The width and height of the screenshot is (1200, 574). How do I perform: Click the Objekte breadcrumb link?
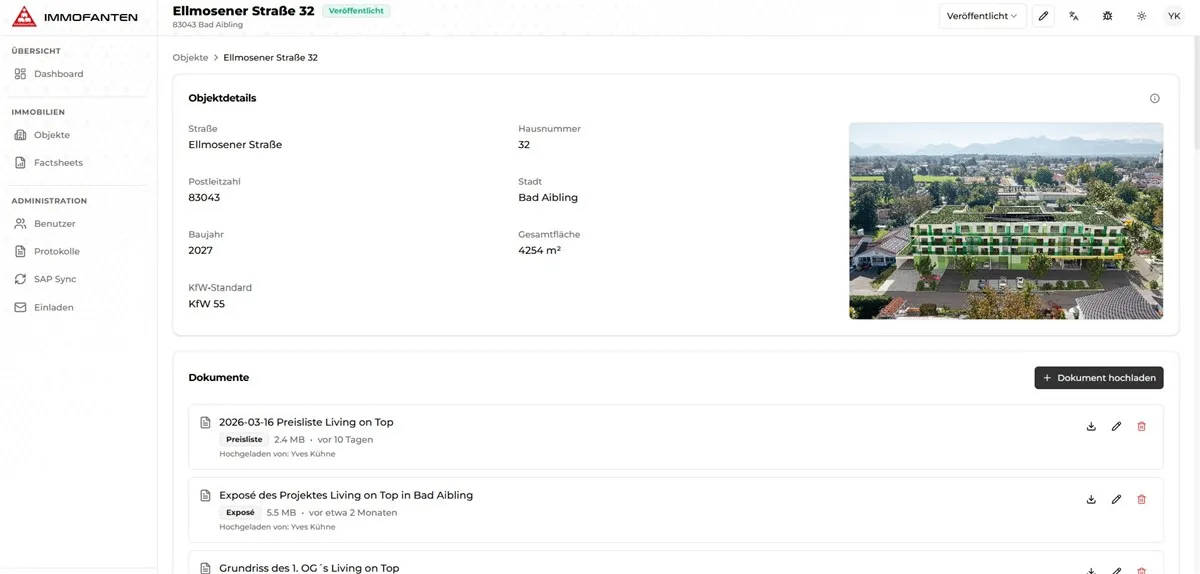click(x=190, y=58)
